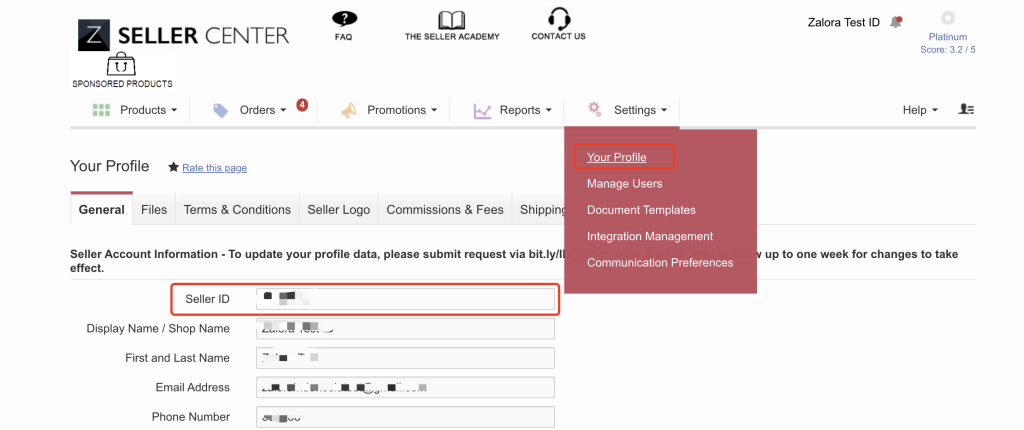Open the Terms & Conditions tab

coord(237,210)
